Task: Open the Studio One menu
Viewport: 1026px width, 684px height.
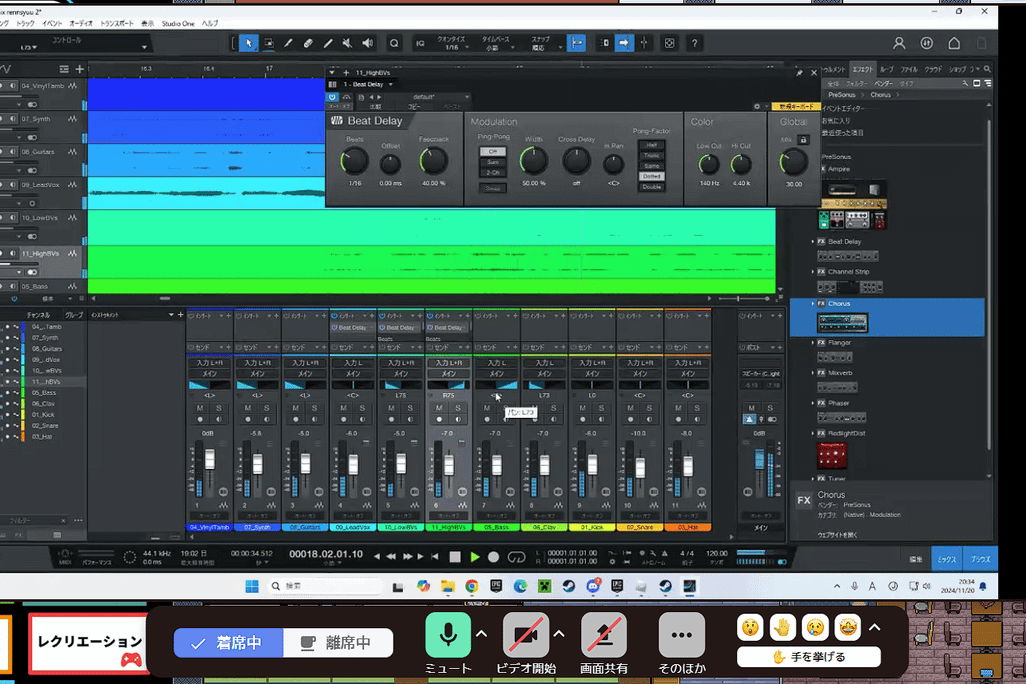Action: tap(178, 24)
